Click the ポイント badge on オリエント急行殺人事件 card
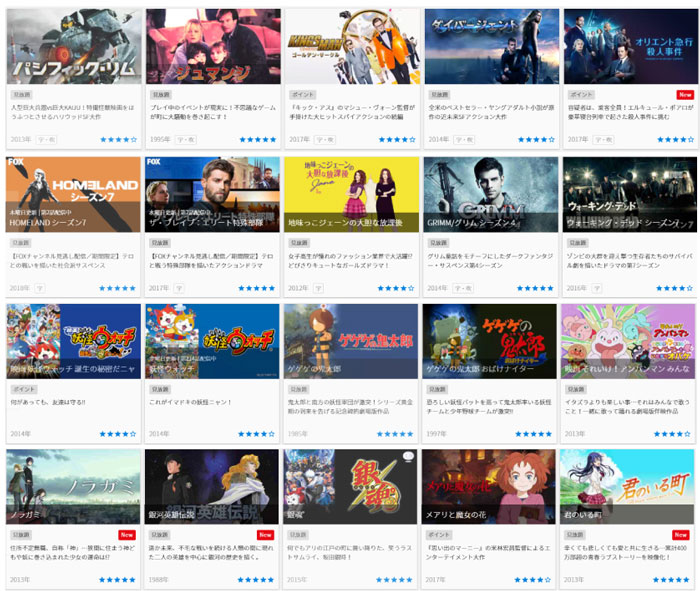 [581, 95]
